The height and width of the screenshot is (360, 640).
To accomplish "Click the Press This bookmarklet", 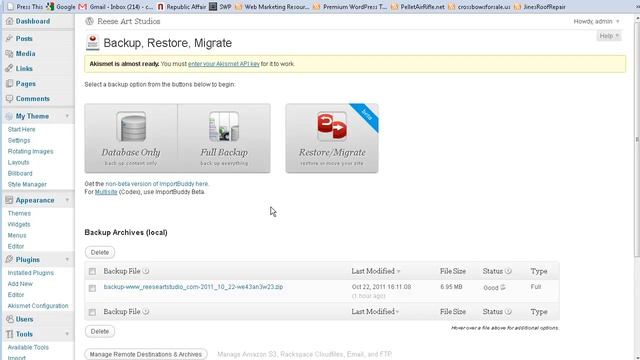I will tap(25, 7).
